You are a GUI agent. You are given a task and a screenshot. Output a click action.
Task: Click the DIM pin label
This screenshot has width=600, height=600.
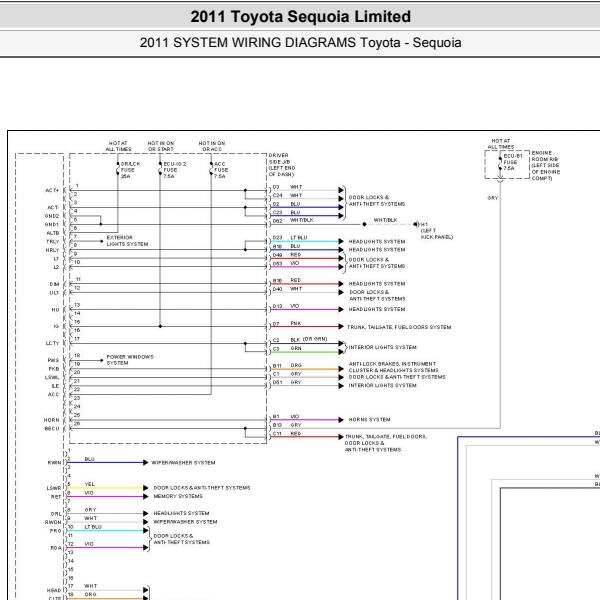(x=54, y=284)
